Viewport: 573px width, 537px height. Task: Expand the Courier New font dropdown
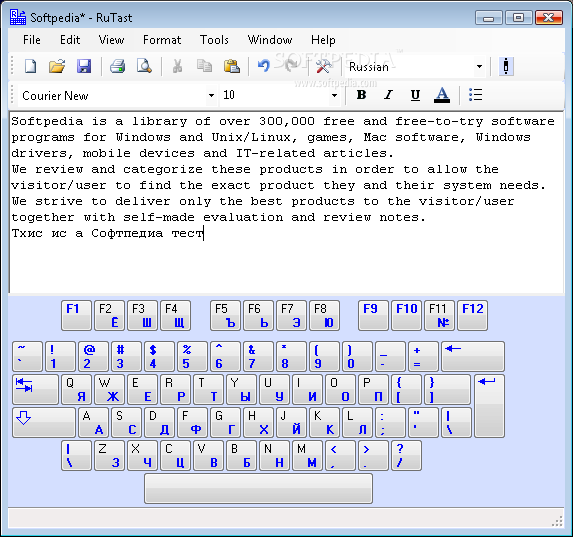(x=211, y=95)
